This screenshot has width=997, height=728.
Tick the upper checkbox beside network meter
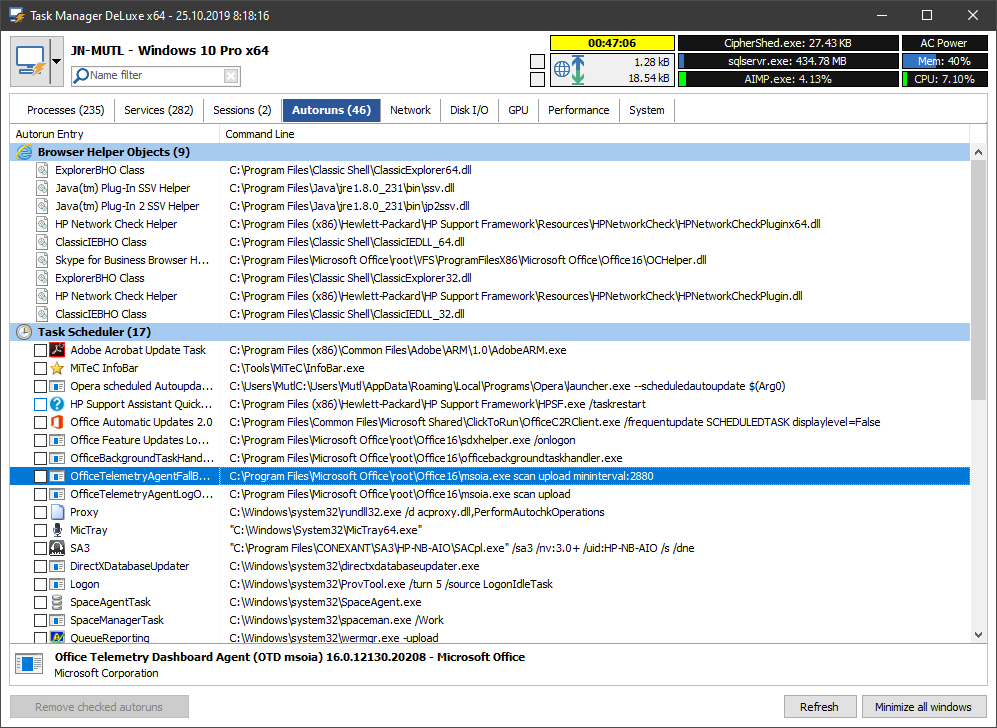tap(537, 61)
